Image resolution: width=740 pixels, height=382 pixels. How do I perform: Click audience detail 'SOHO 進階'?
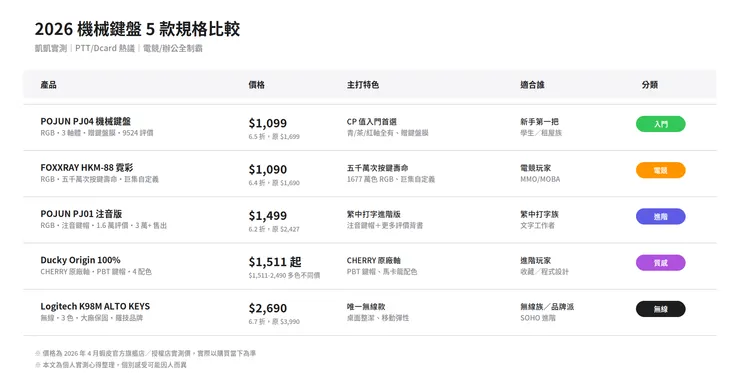(538, 318)
